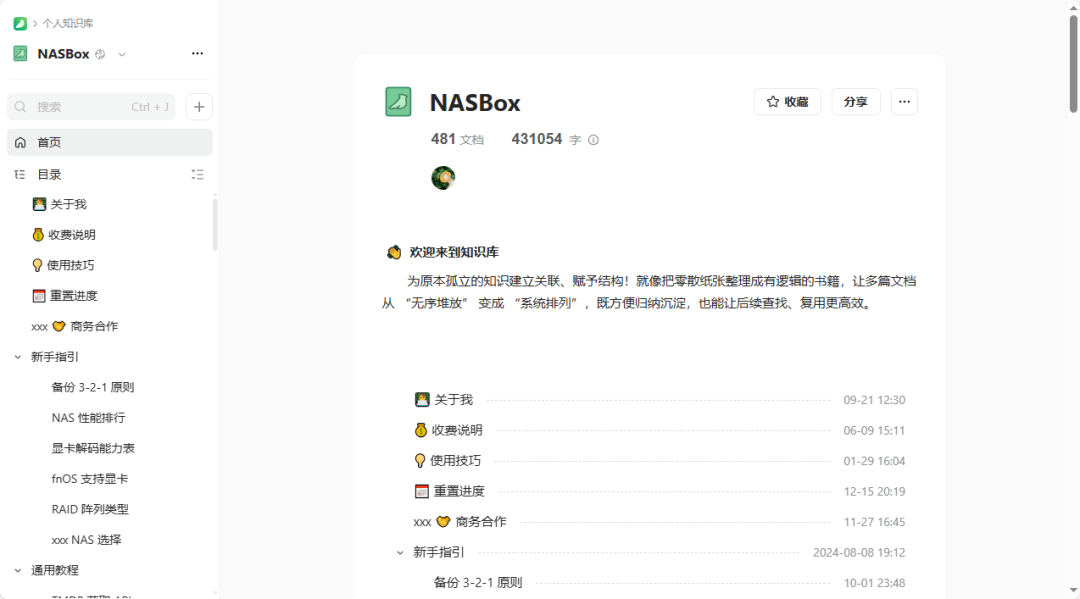
Task: Click the NASBox logo icon in the document header
Action: [397, 101]
